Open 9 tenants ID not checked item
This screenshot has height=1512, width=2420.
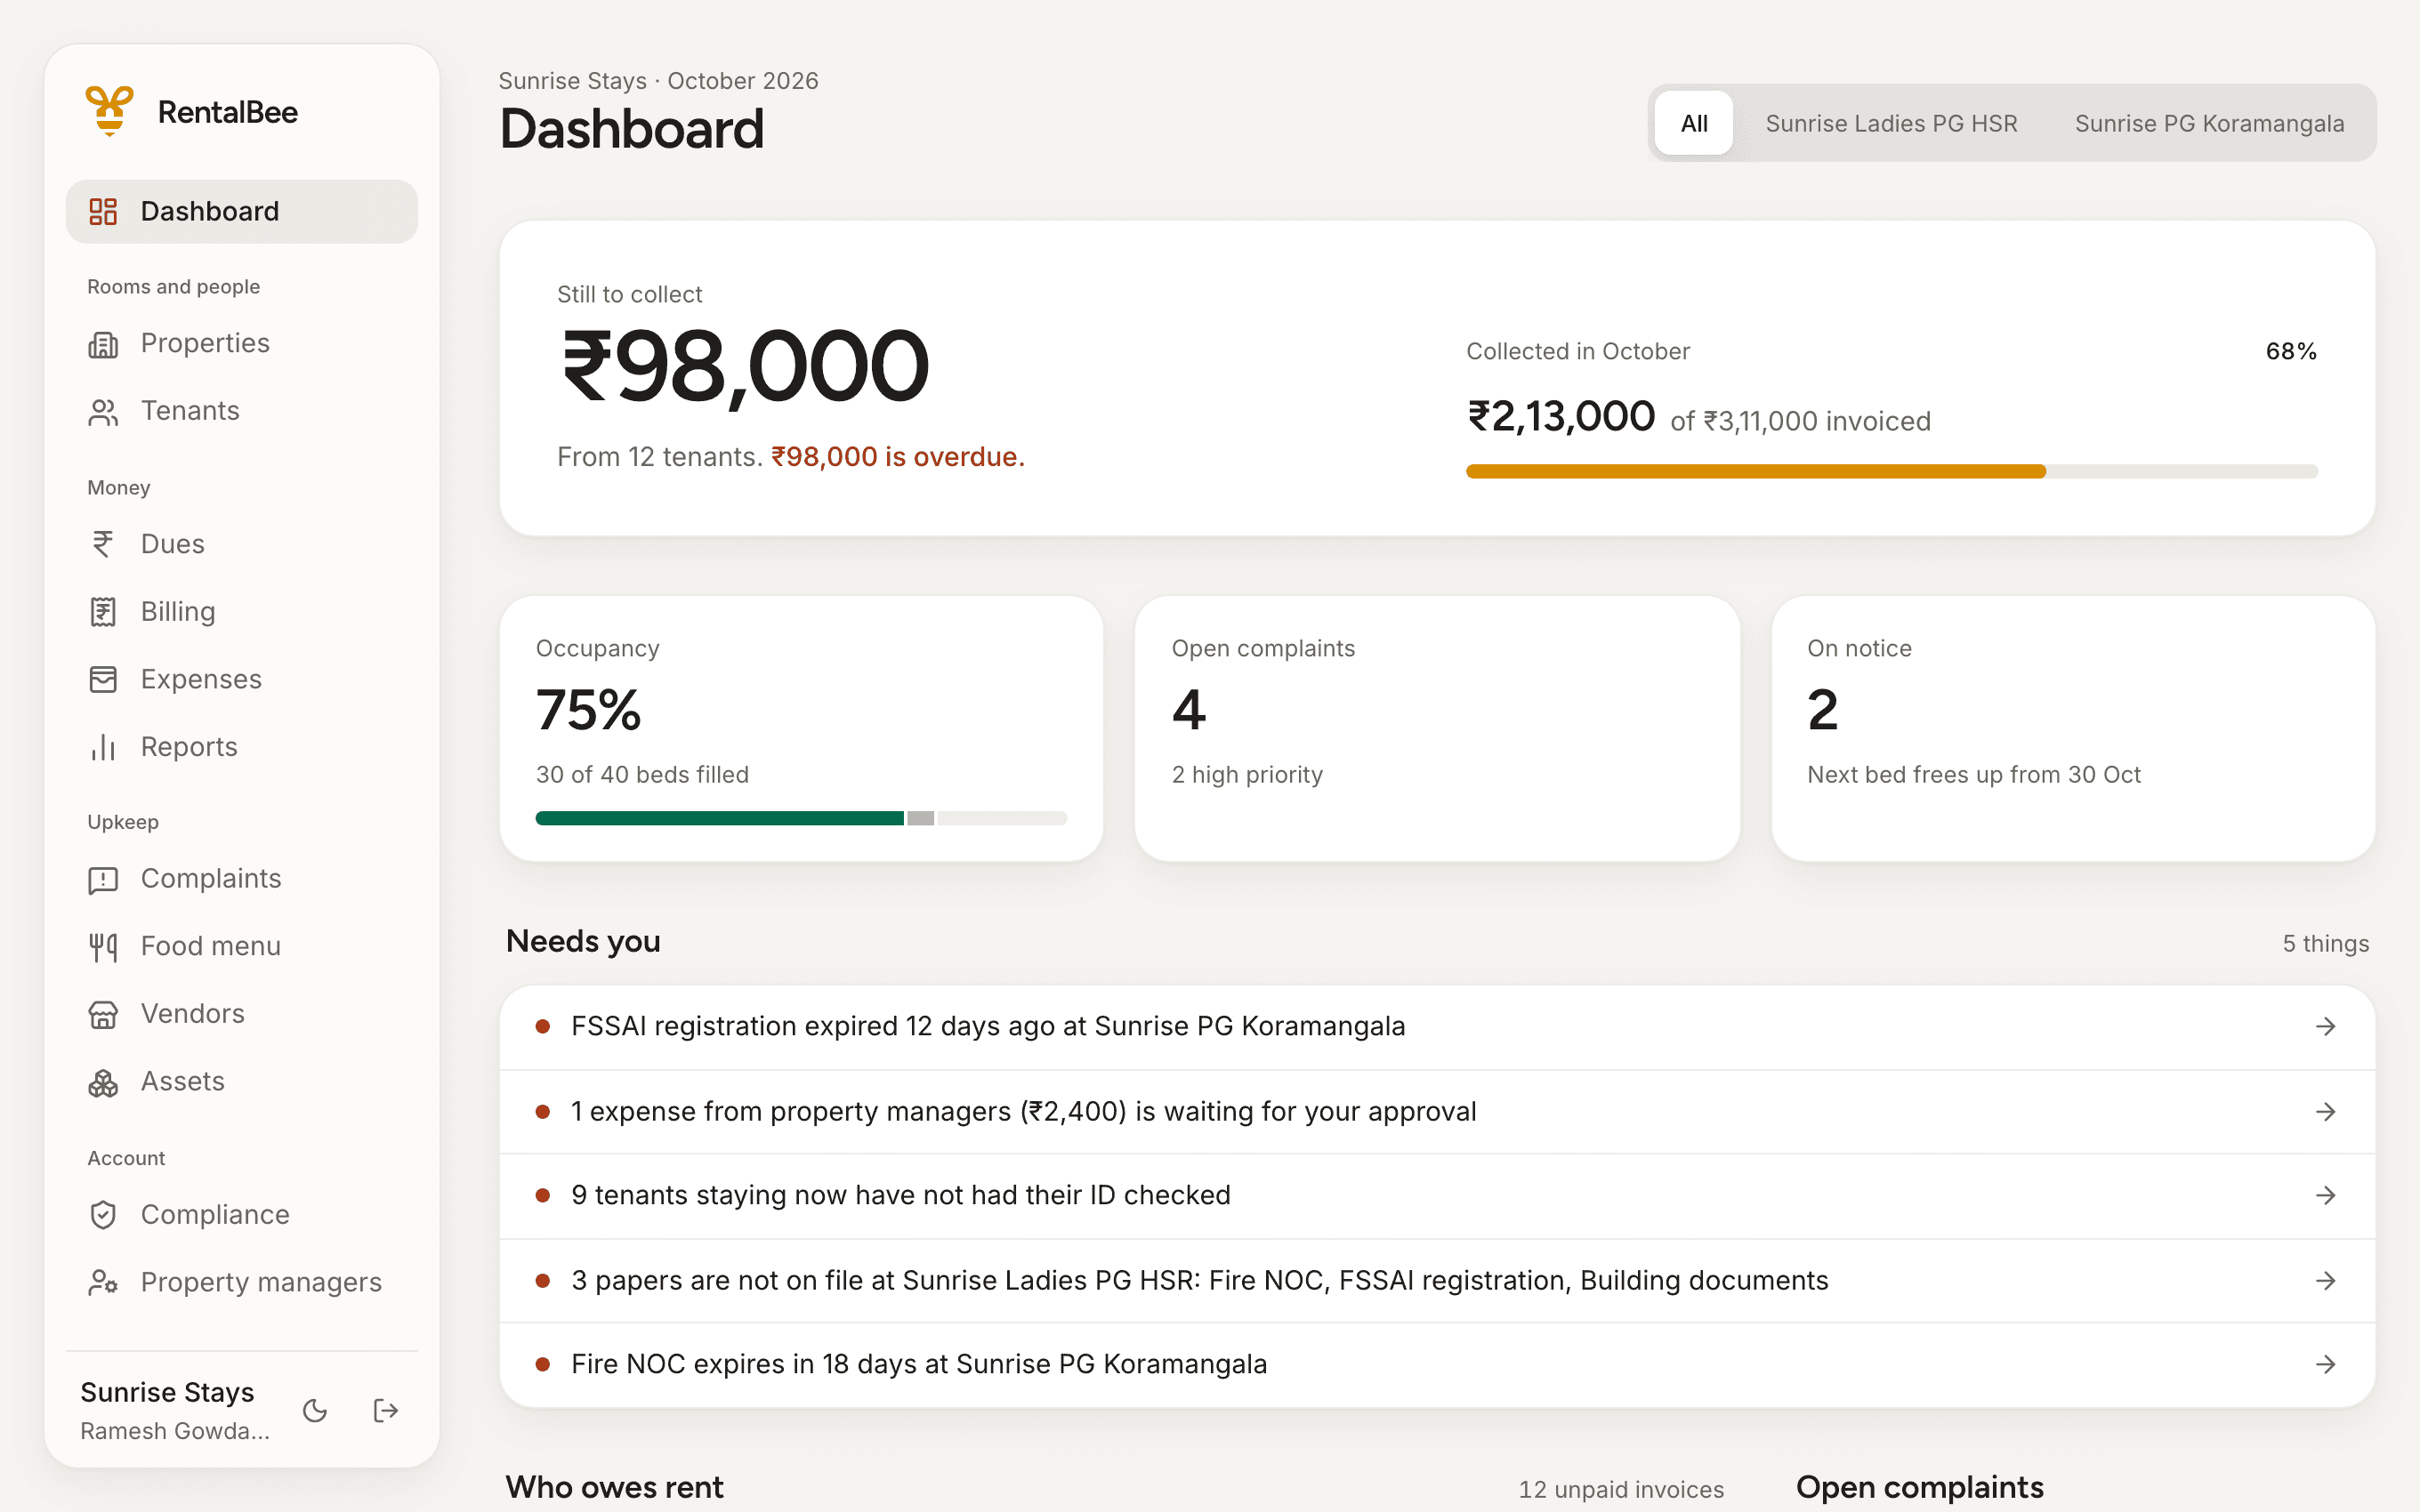1437,1196
